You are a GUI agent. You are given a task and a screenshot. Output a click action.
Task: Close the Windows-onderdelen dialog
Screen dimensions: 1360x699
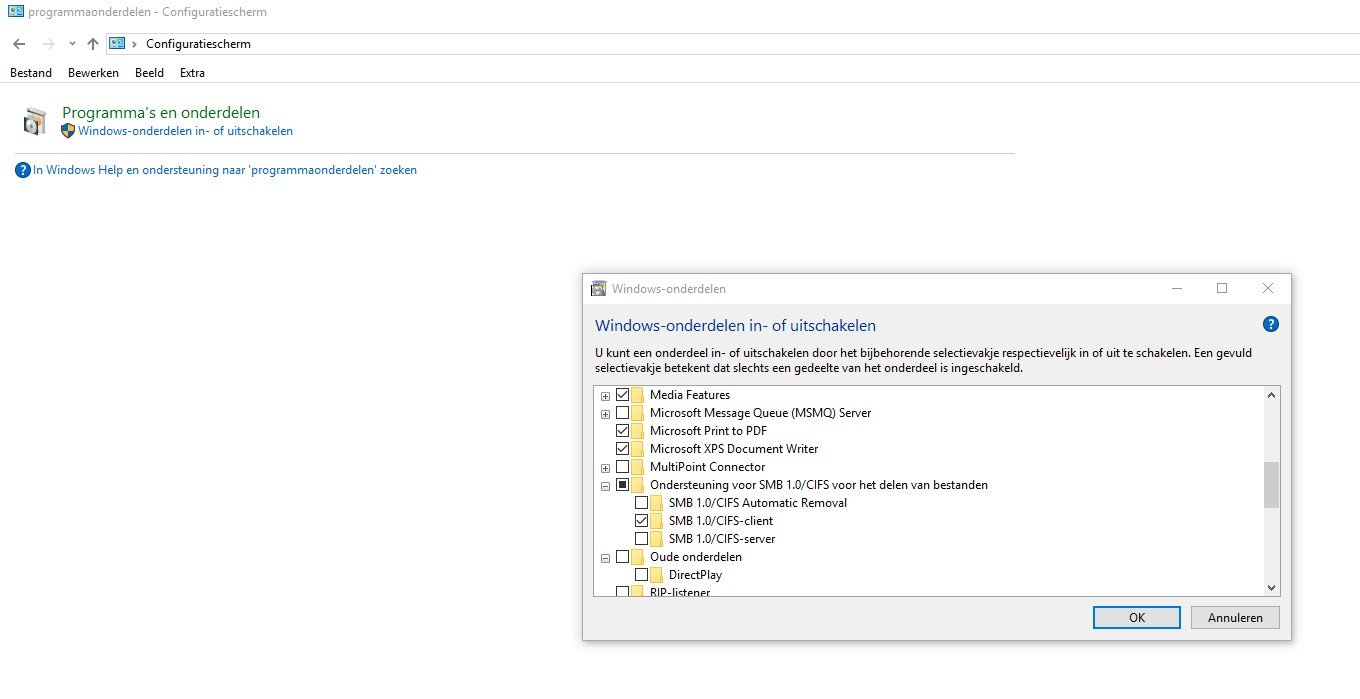tap(1268, 288)
